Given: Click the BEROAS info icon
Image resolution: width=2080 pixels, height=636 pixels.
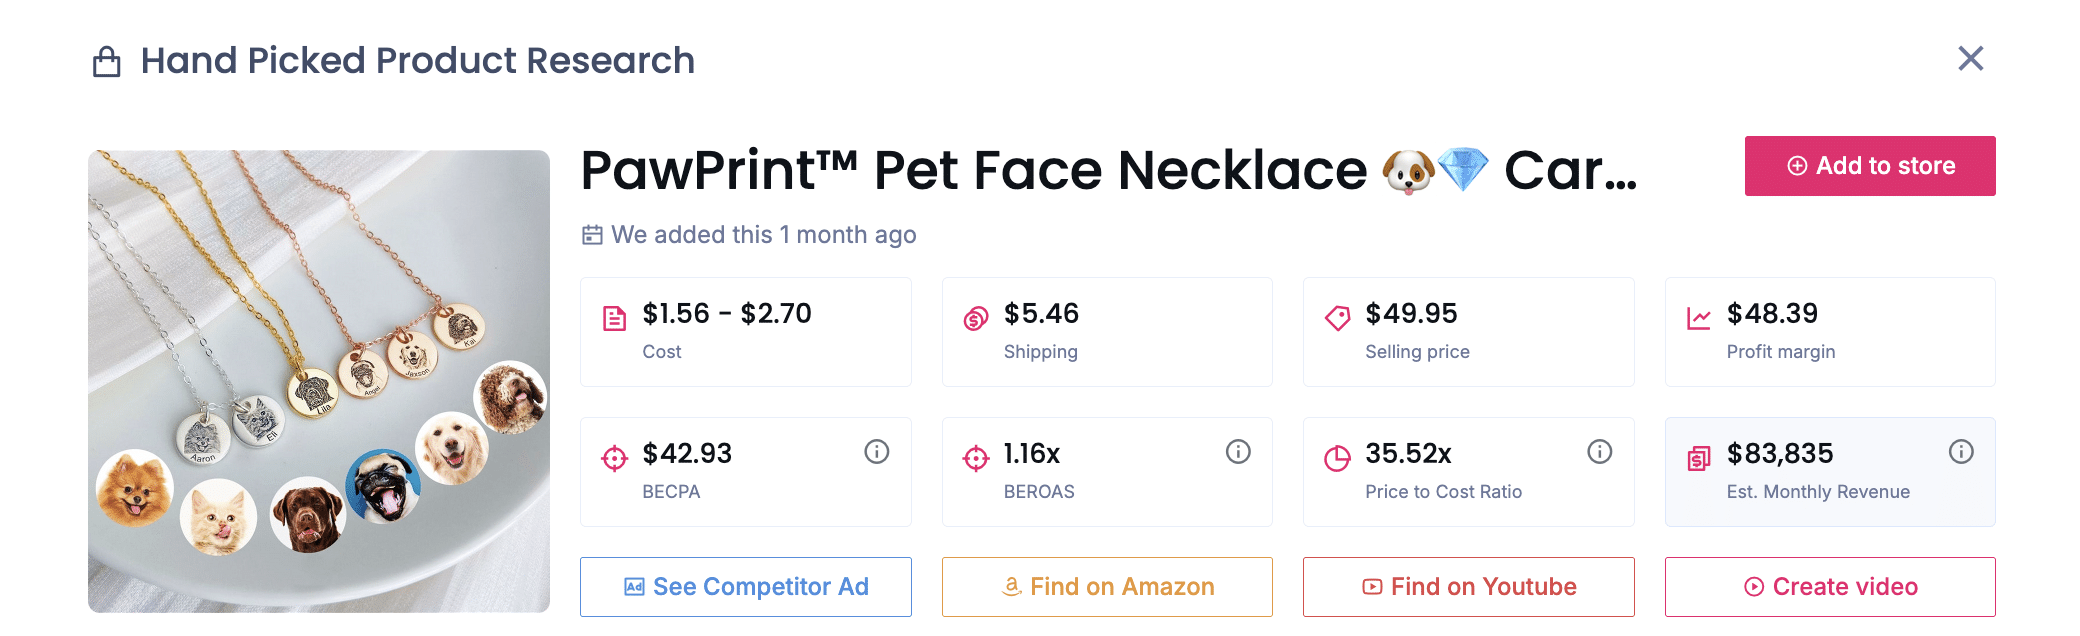Looking at the screenshot, I should (1238, 452).
